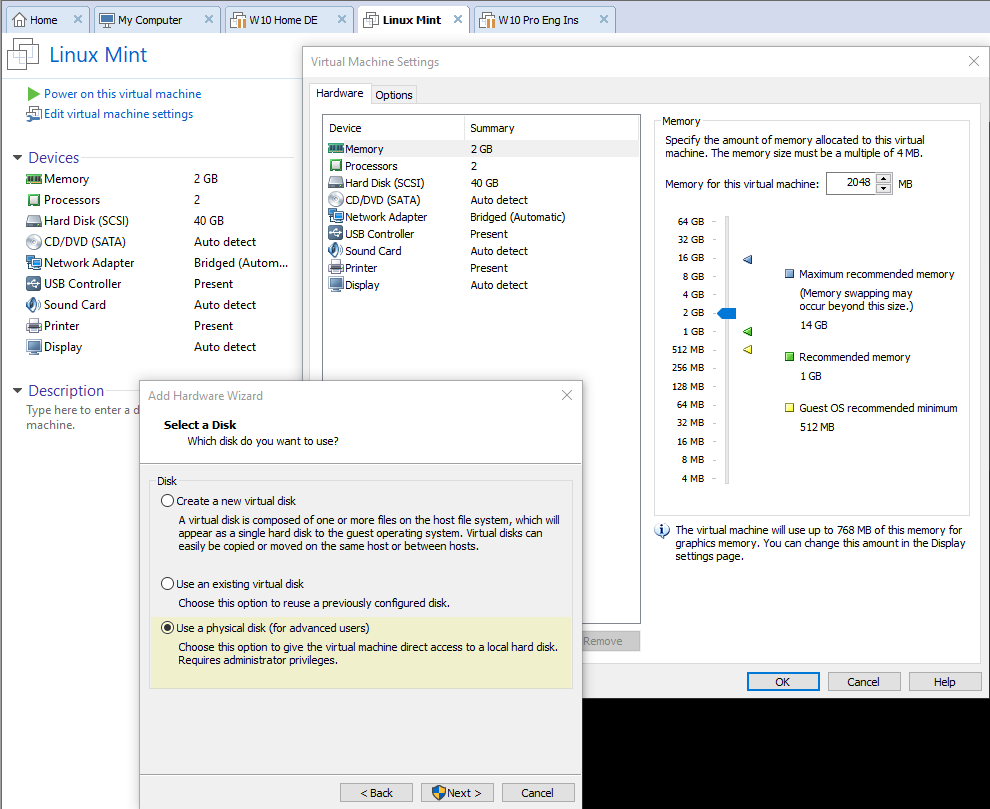Click the blue memory slider thumb

727,313
